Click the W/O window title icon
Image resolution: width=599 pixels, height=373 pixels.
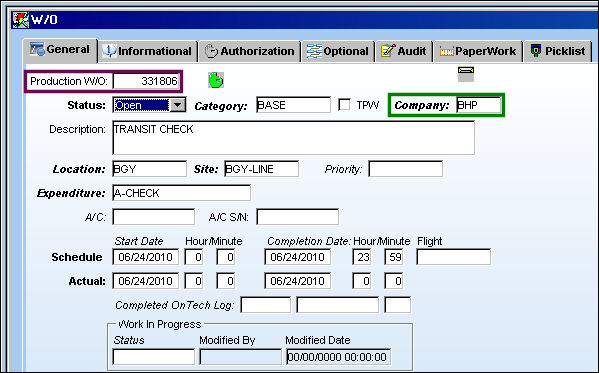pyautogui.click(x=20, y=19)
